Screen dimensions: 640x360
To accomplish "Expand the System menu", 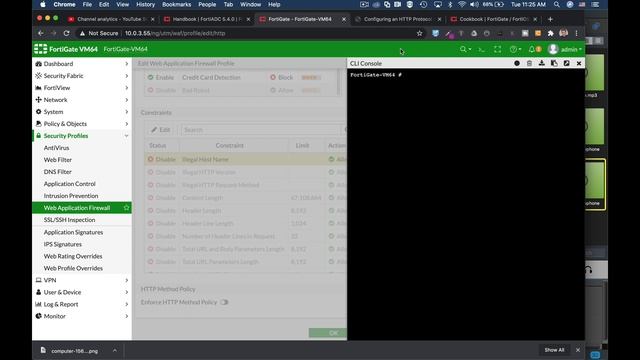I will [82, 112].
